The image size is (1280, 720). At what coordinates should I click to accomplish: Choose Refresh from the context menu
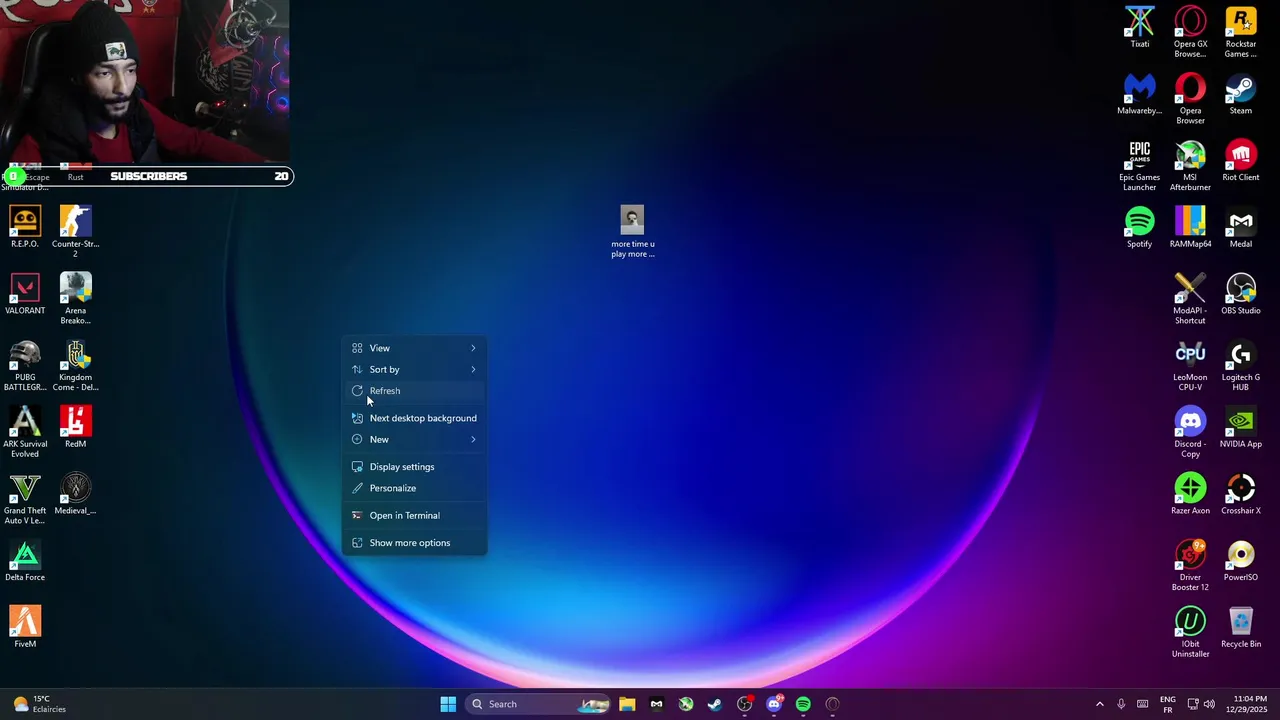[414, 391]
